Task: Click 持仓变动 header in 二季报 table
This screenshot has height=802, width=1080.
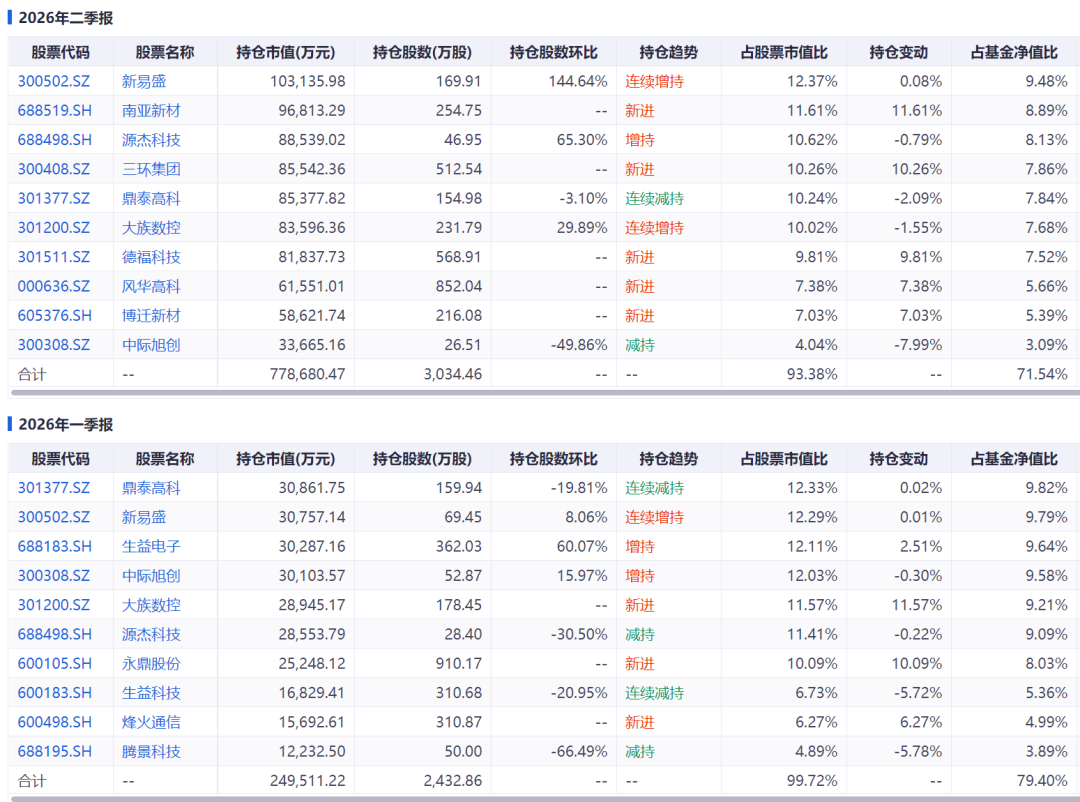Action: pos(898,52)
